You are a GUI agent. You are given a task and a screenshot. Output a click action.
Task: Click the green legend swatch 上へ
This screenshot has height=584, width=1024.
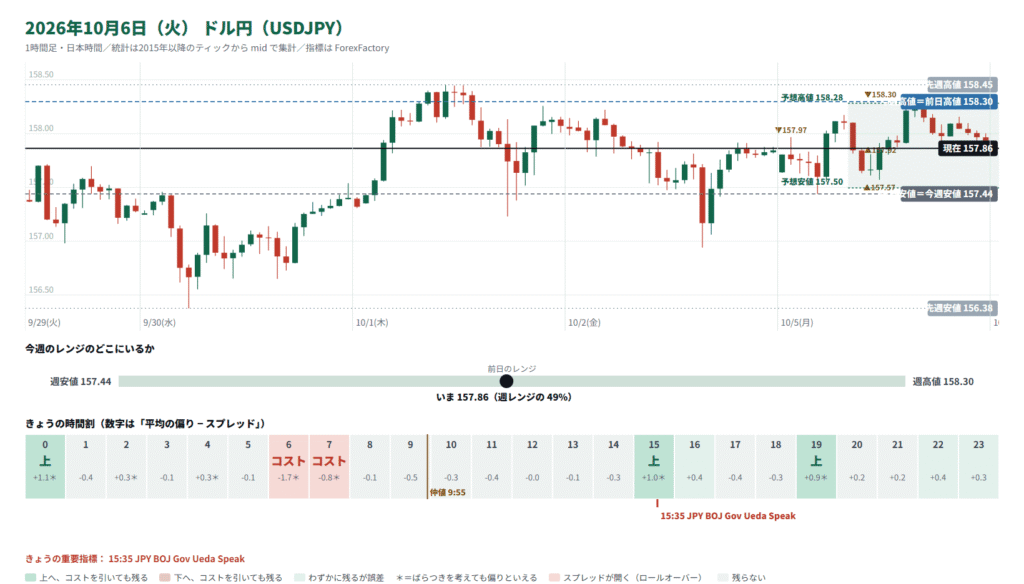[30, 577]
